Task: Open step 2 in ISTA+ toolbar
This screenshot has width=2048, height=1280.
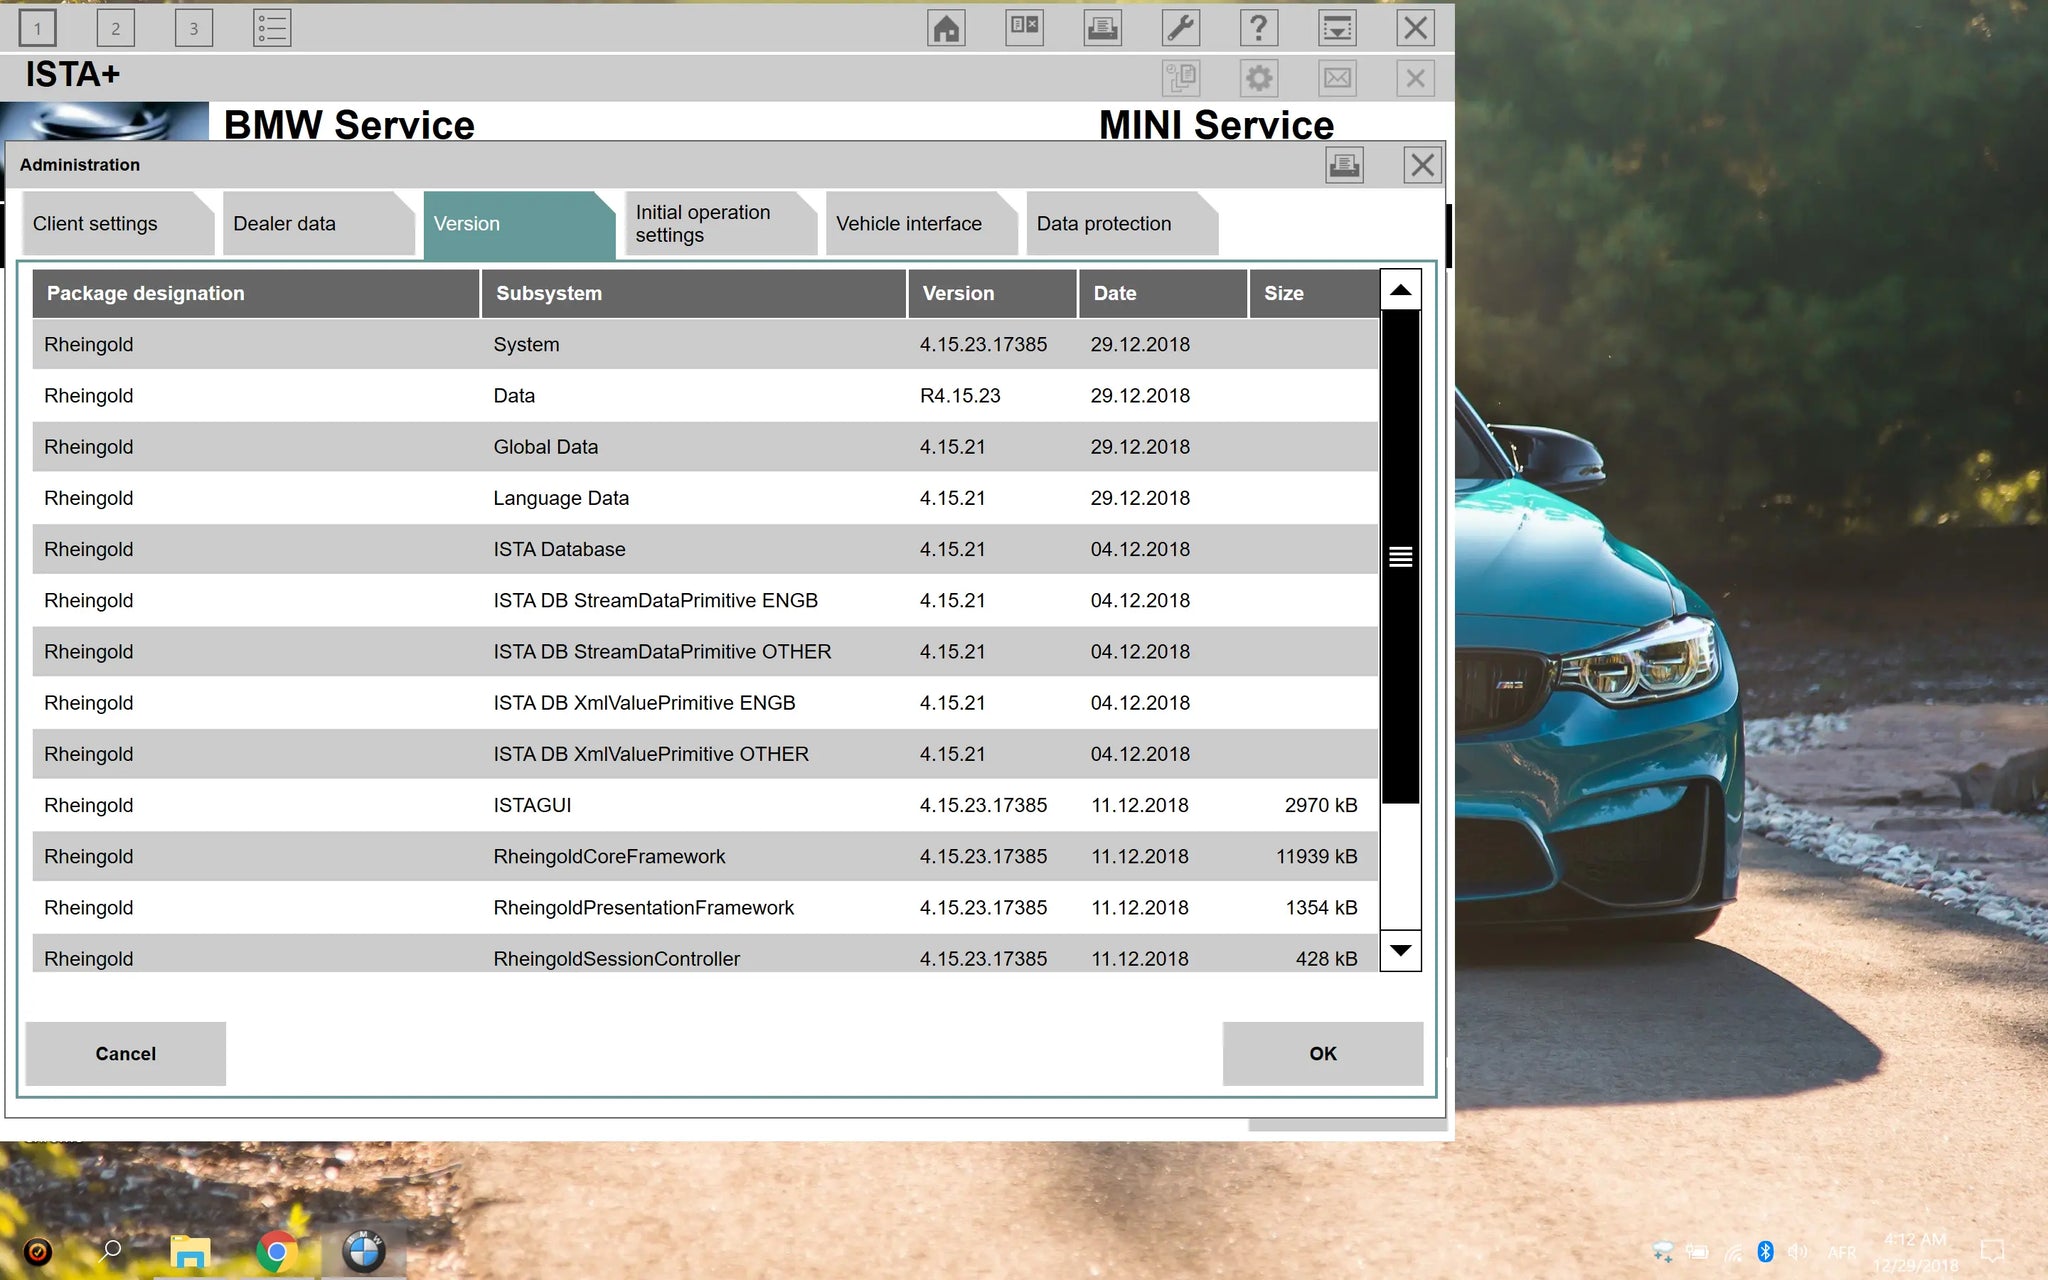Action: (x=116, y=28)
